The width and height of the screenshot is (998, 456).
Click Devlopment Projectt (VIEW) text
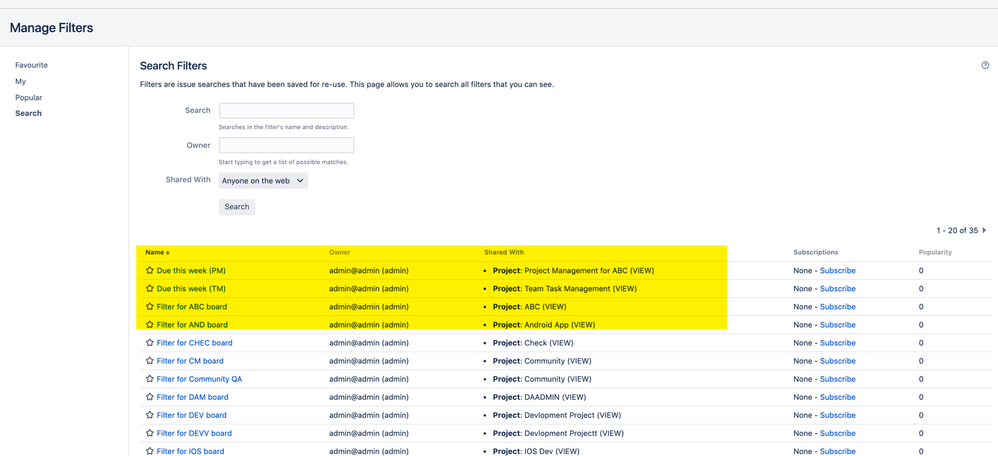pos(574,433)
